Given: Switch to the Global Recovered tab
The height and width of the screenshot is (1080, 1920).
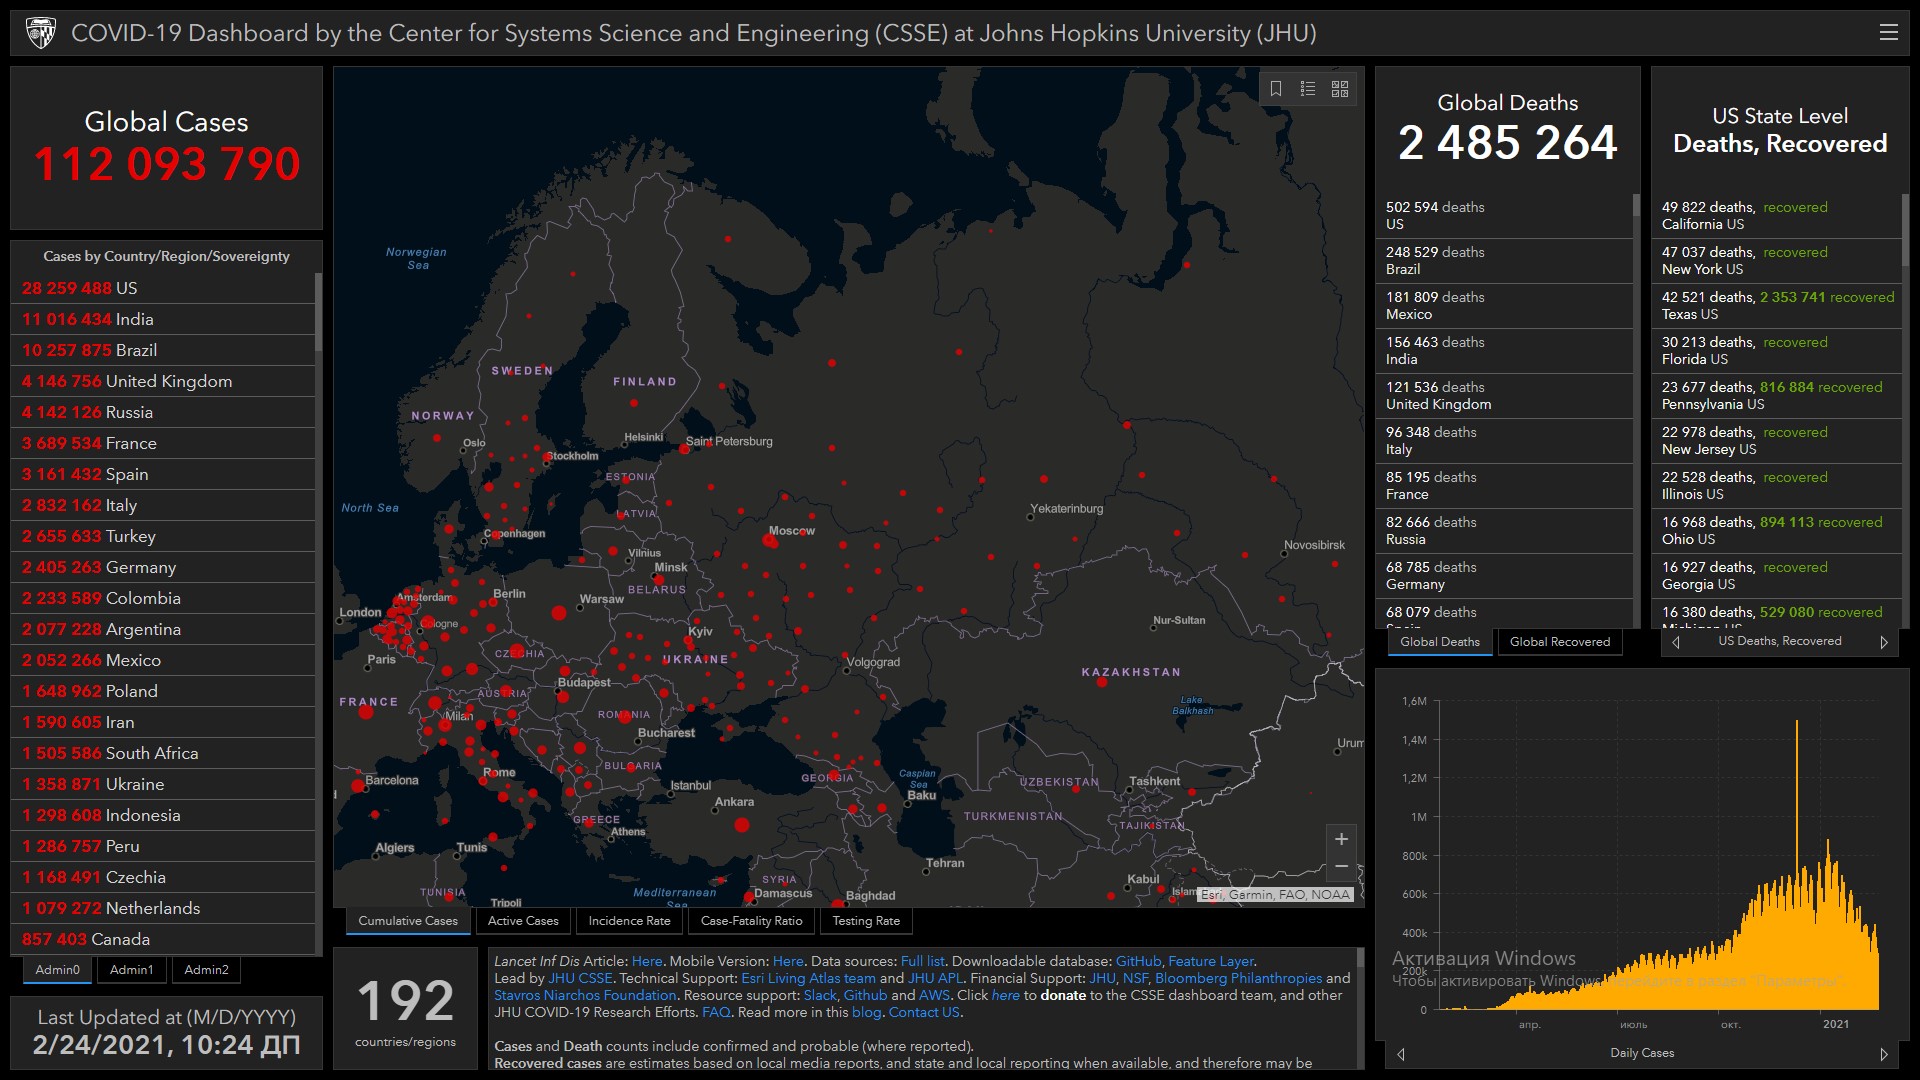Looking at the screenshot, I should coord(1559,642).
